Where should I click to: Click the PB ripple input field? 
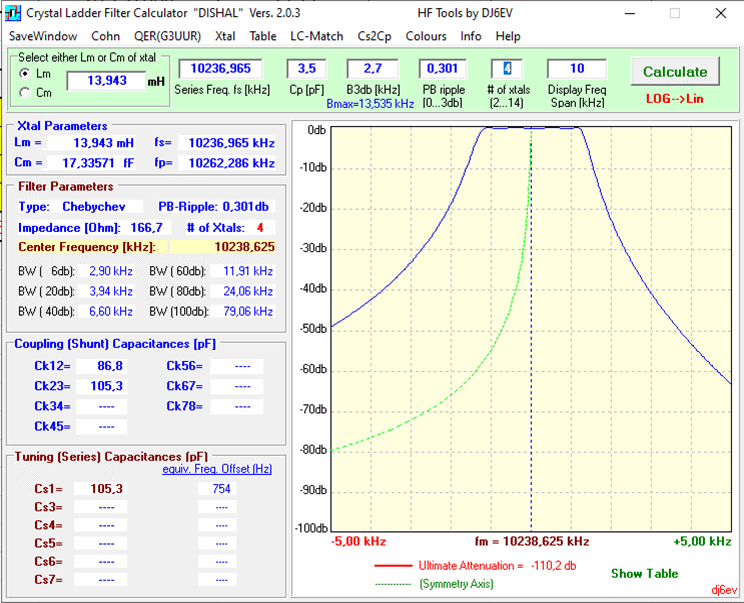click(442, 69)
